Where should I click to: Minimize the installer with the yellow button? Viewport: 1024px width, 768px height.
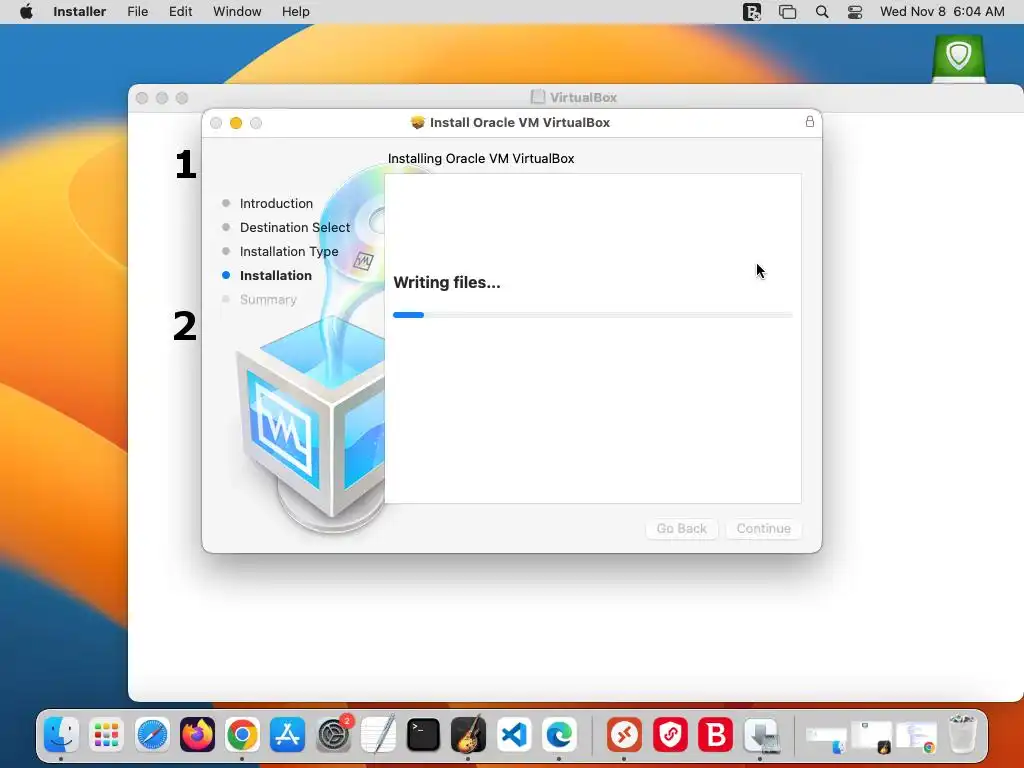coord(236,123)
